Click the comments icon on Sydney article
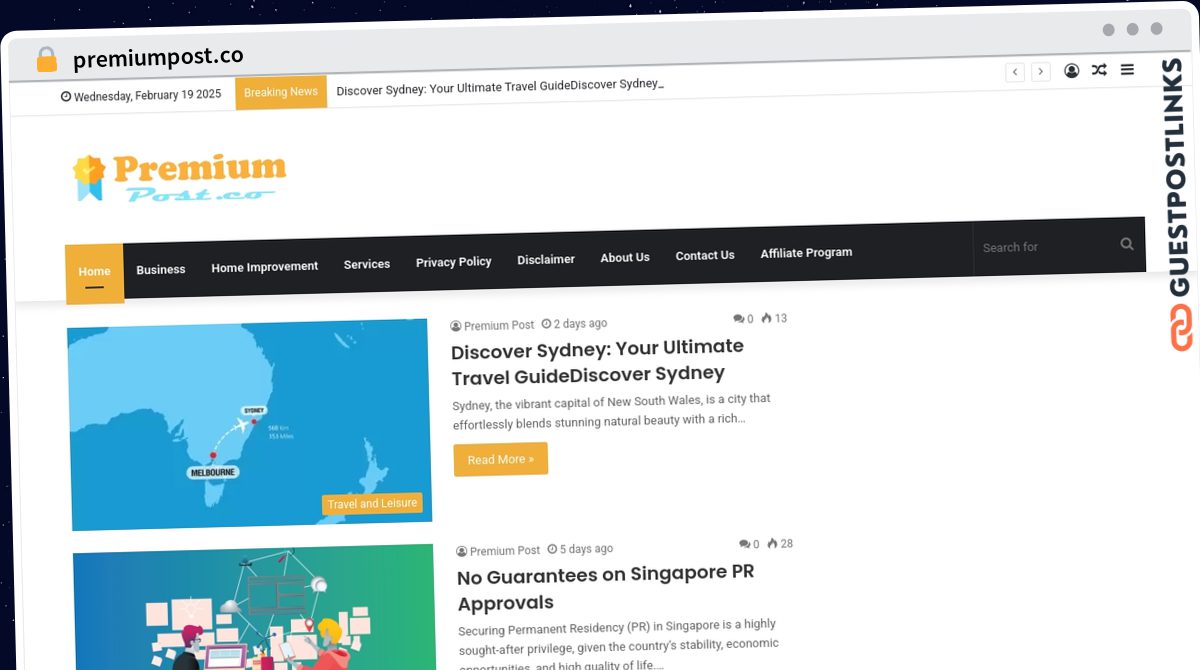The height and width of the screenshot is (670, 1200). 738,319
